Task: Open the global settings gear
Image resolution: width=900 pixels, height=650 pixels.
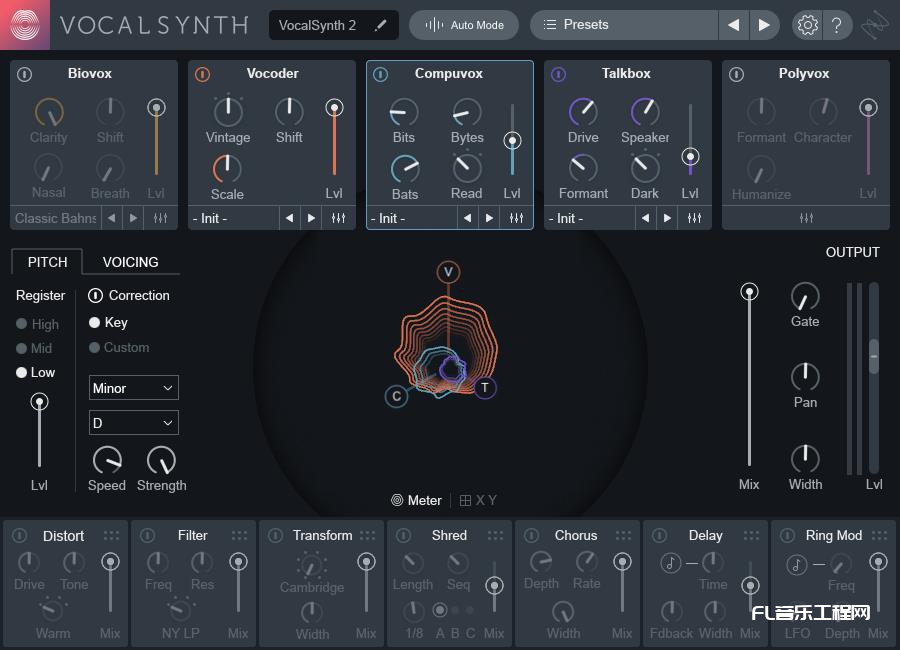Action: tap(807, 25)
